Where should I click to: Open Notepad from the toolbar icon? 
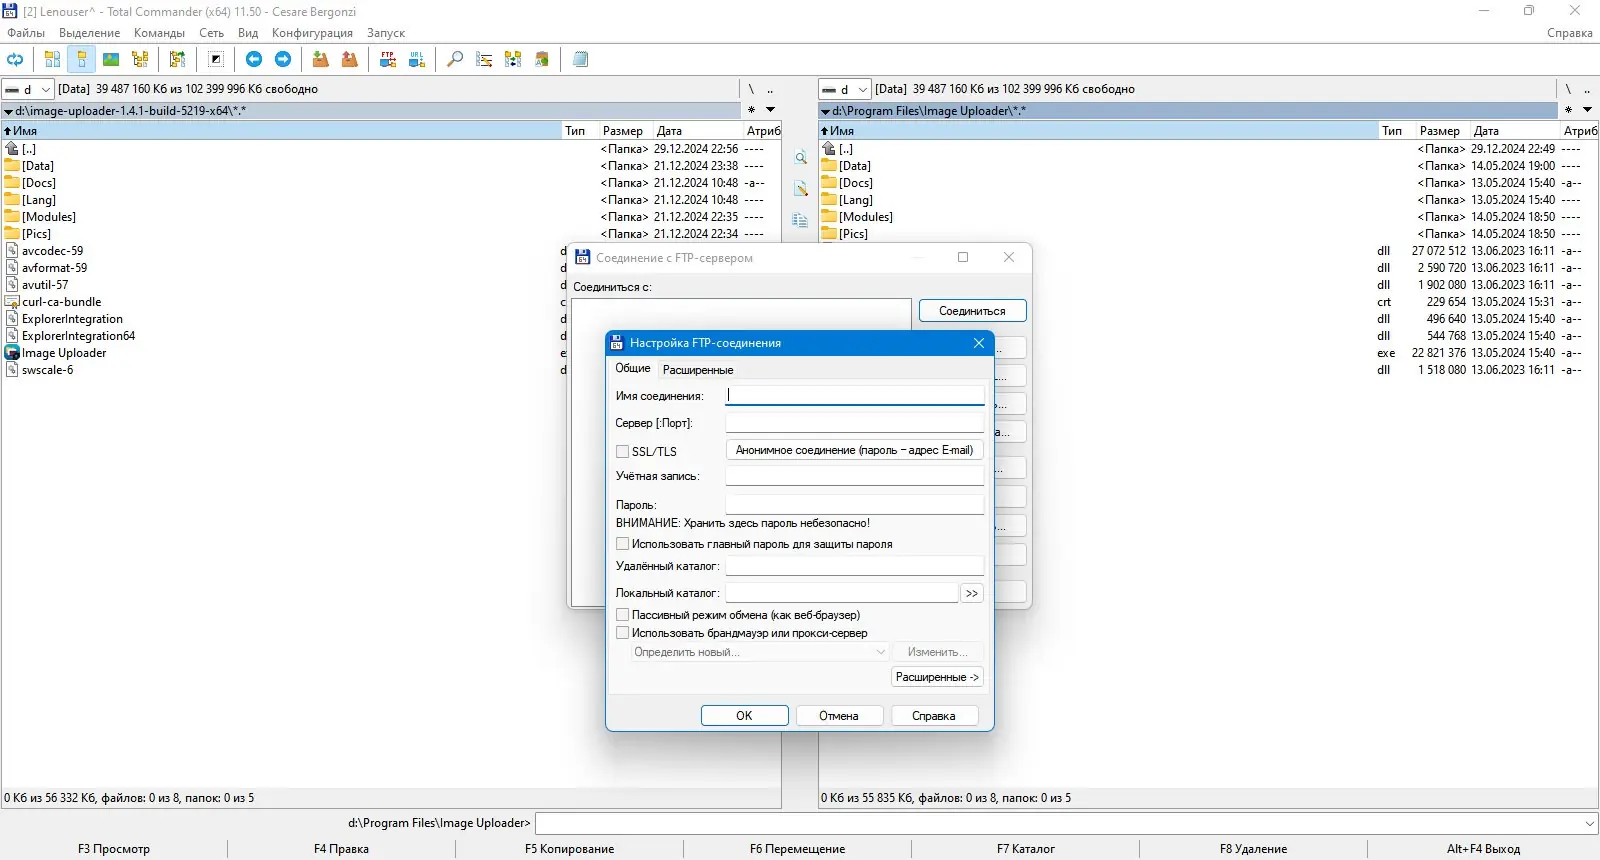point(580,59)
